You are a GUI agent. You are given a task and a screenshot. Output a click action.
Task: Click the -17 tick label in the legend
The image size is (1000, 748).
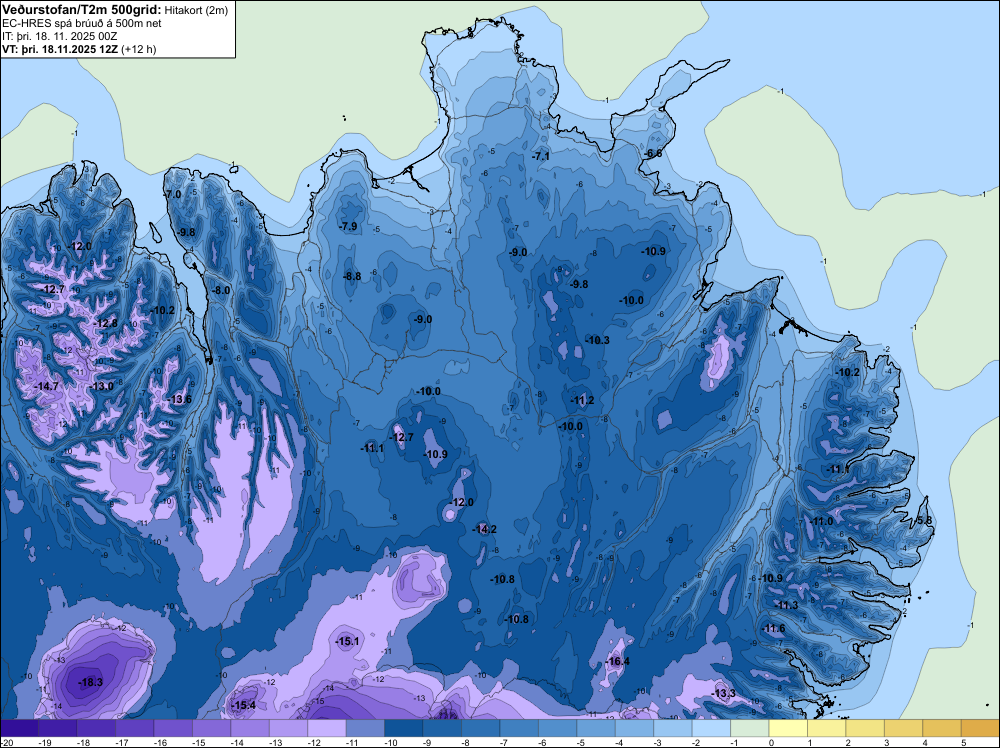122,742
